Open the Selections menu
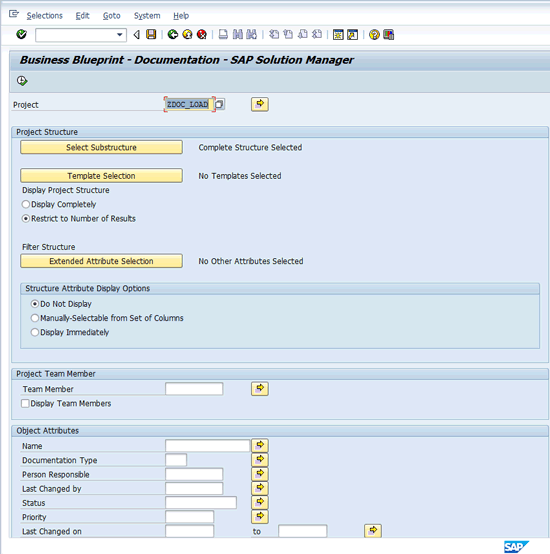The image size is (550, 554). pyautogui.click(x=45, y=16)
